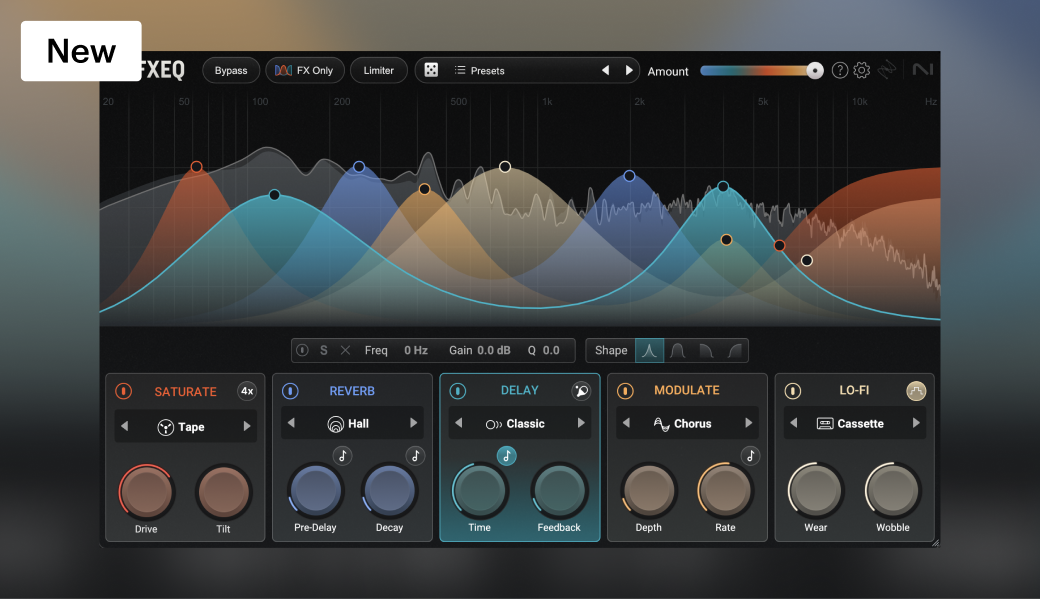This screenshot has height=599, width=1040.
Task: Click the Native Instruments logo icon
Action: (x=923, y=69)
